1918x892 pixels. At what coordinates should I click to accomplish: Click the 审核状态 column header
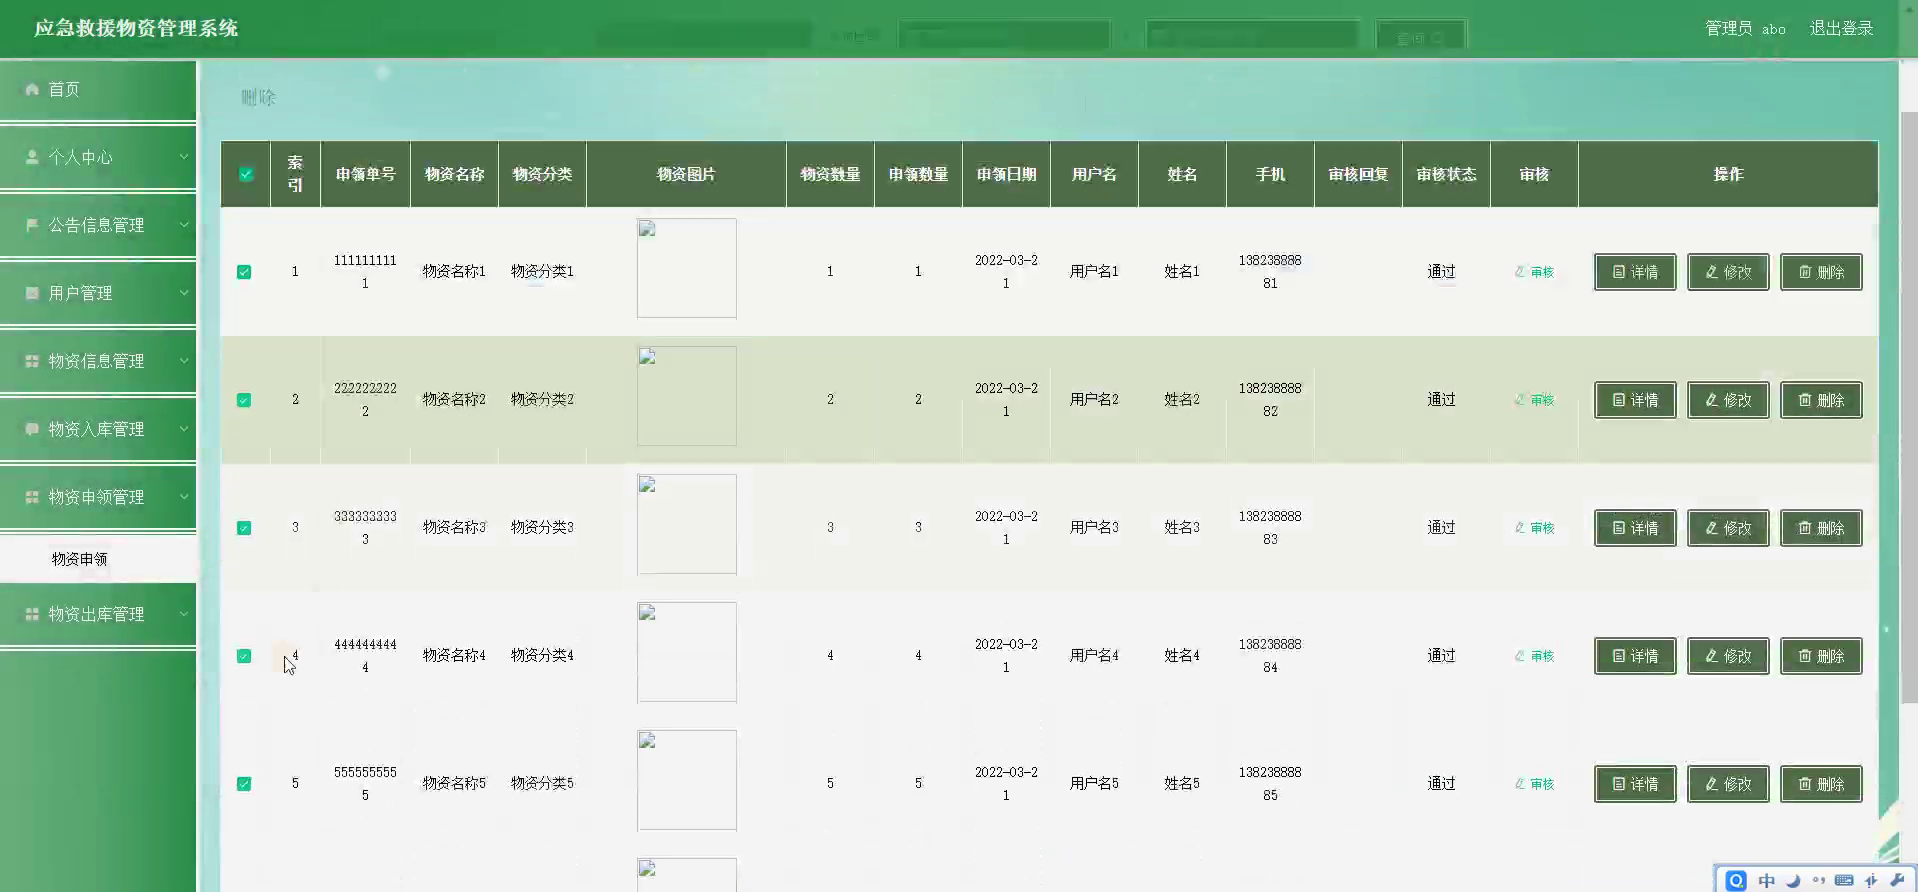[x=1446, y=174]
